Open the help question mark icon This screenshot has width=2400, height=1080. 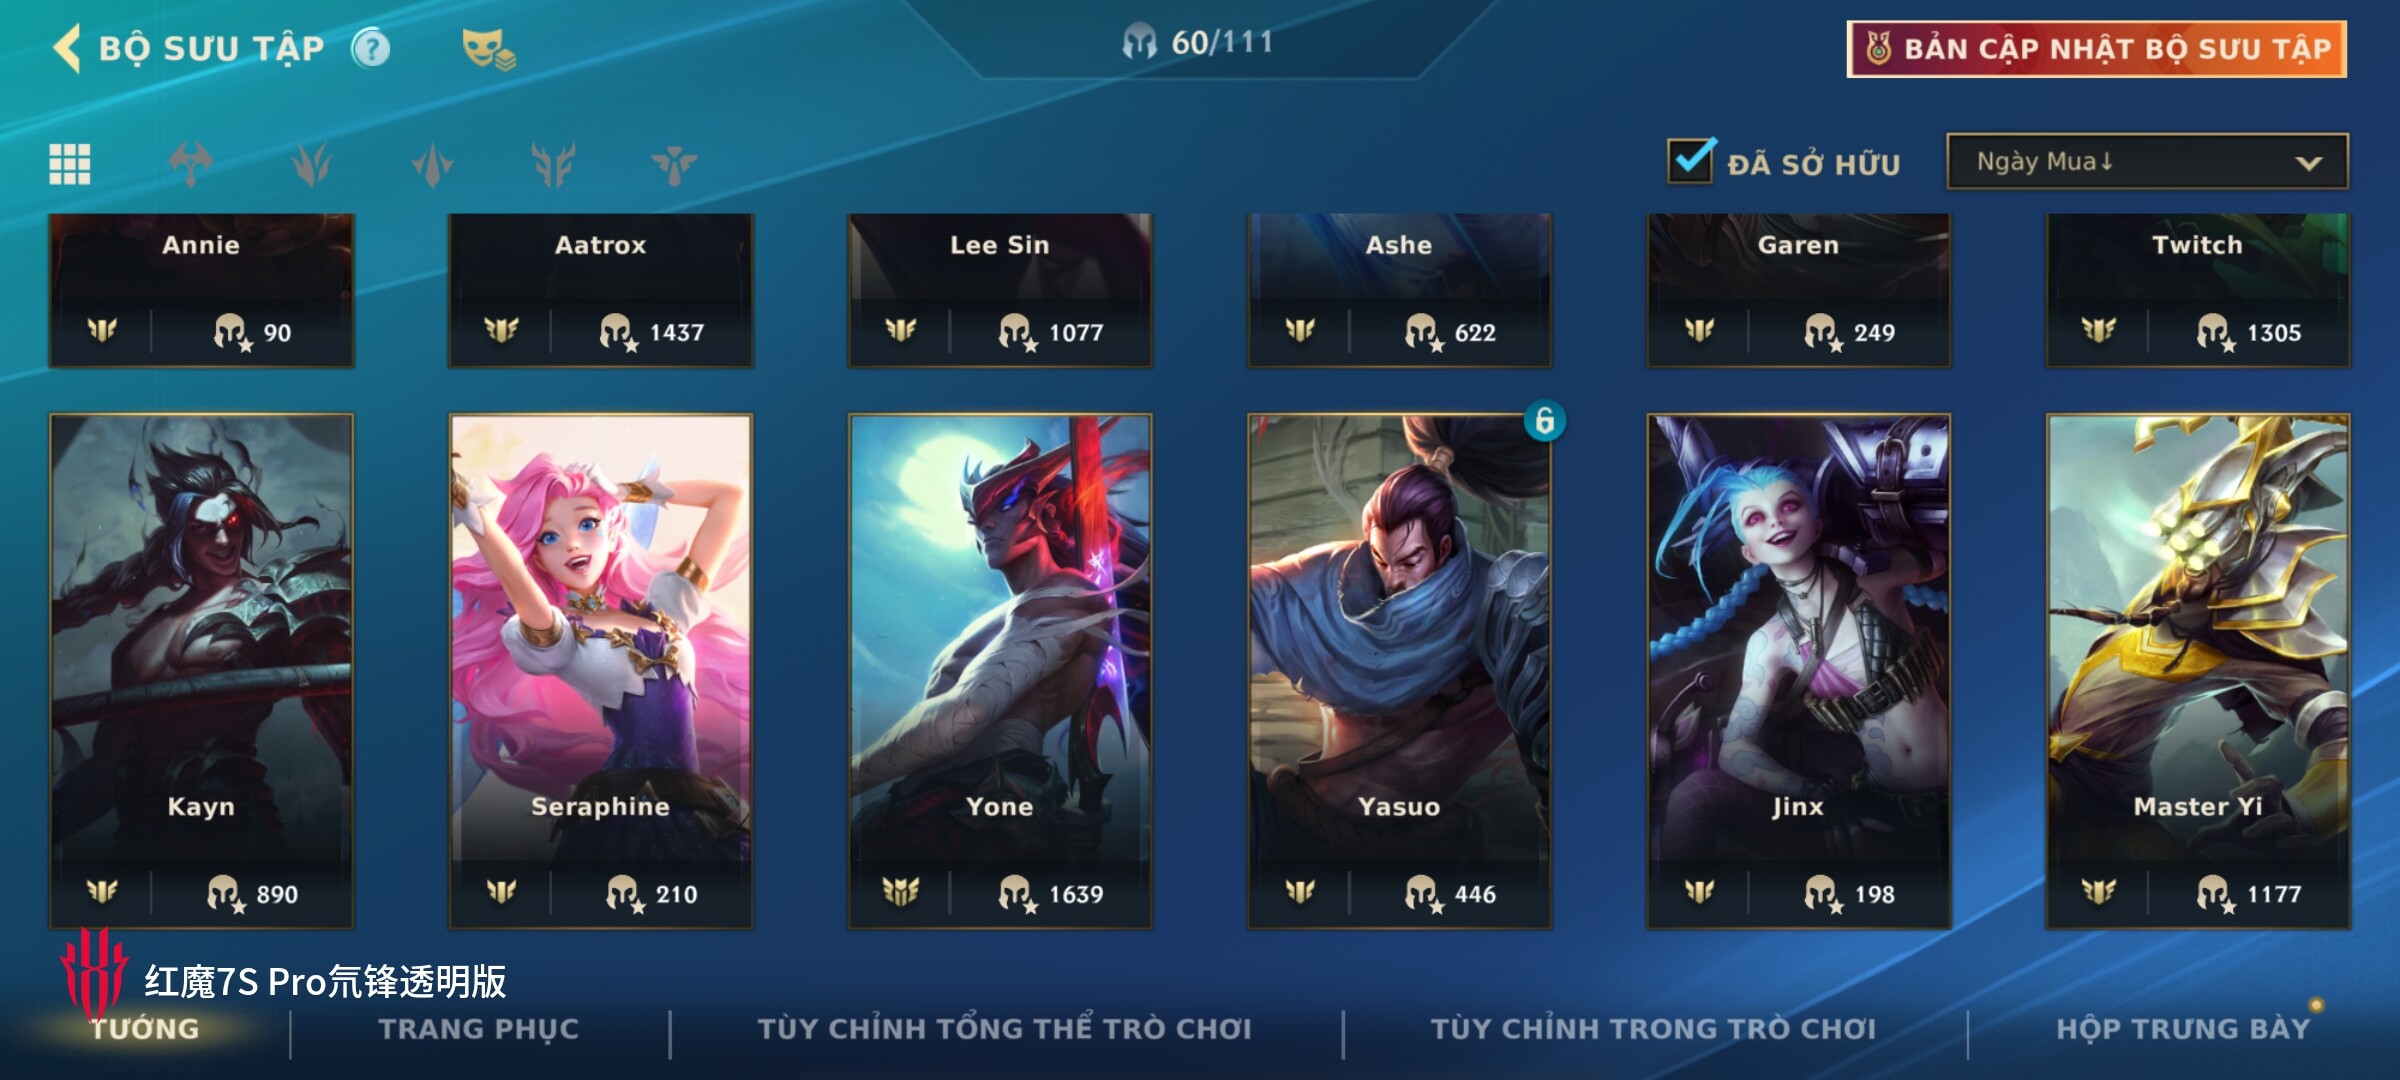click(371, 48)
